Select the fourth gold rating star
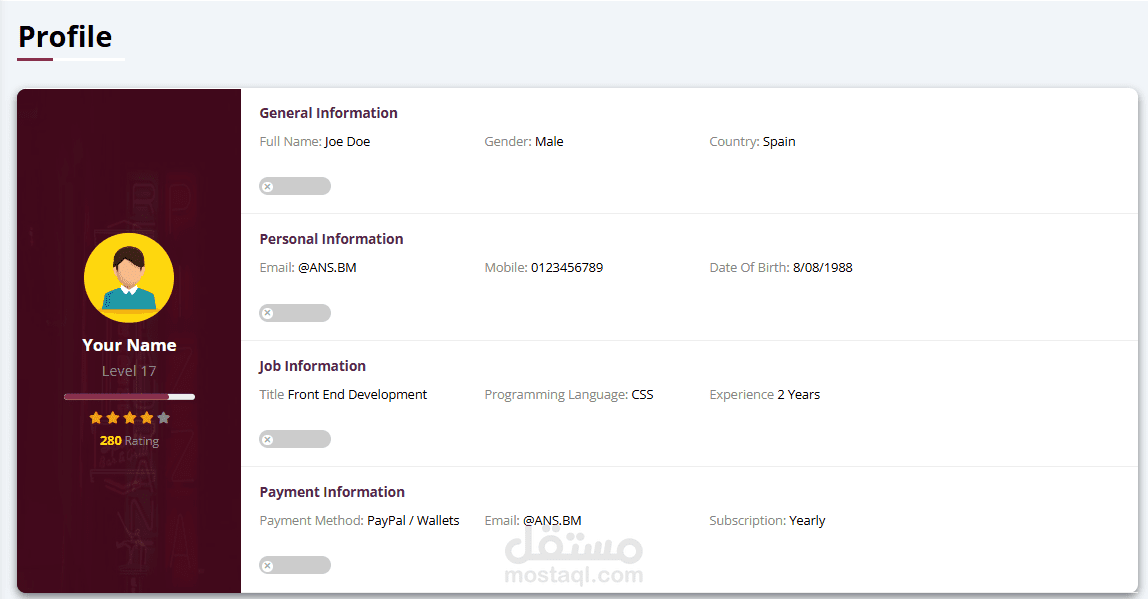 click(146, 418)
